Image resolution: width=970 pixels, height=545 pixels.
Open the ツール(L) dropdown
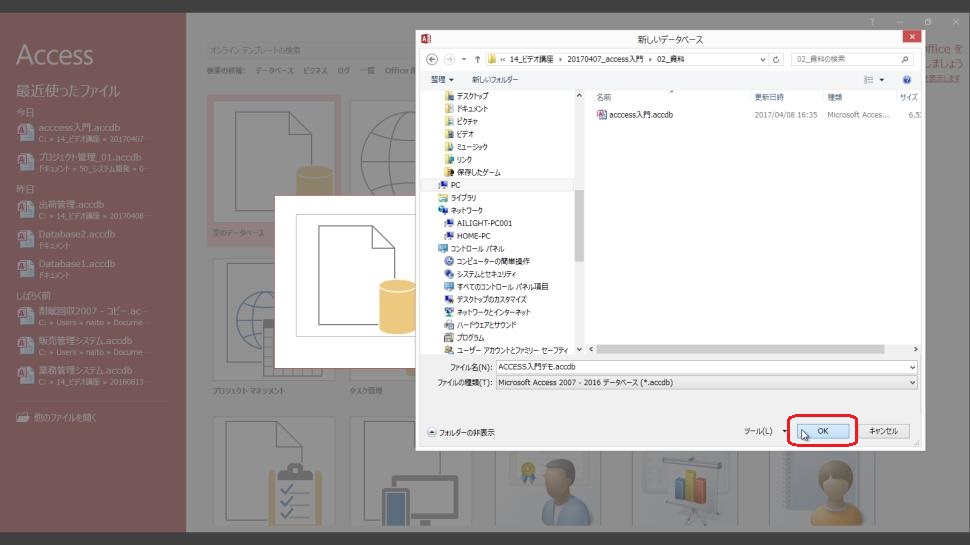click(x=765, y=431)
